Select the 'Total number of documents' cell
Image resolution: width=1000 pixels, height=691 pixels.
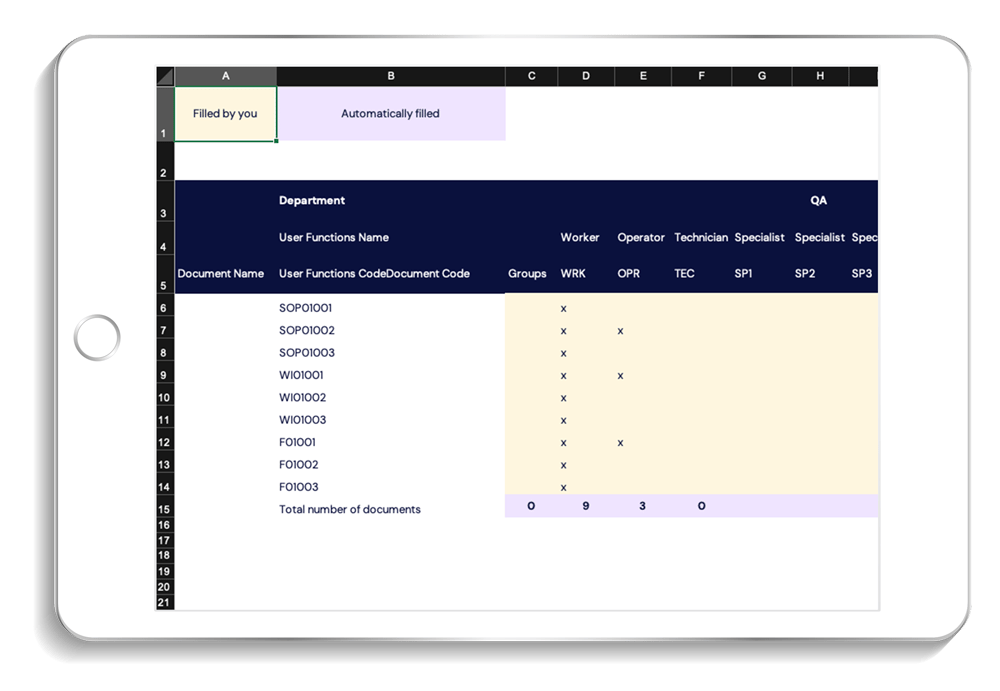click(348, 508)
